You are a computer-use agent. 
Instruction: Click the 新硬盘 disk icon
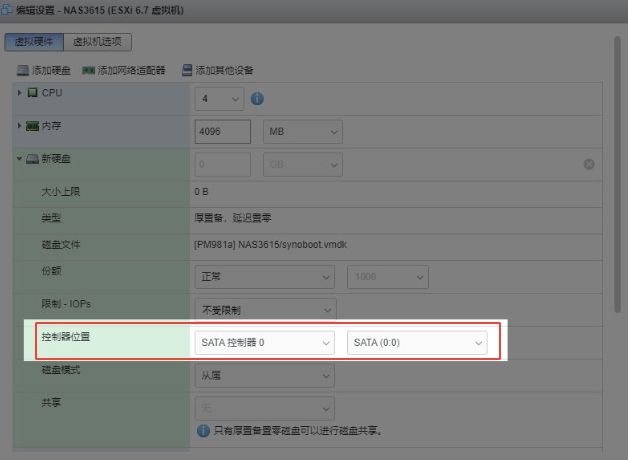click(32, 159)
